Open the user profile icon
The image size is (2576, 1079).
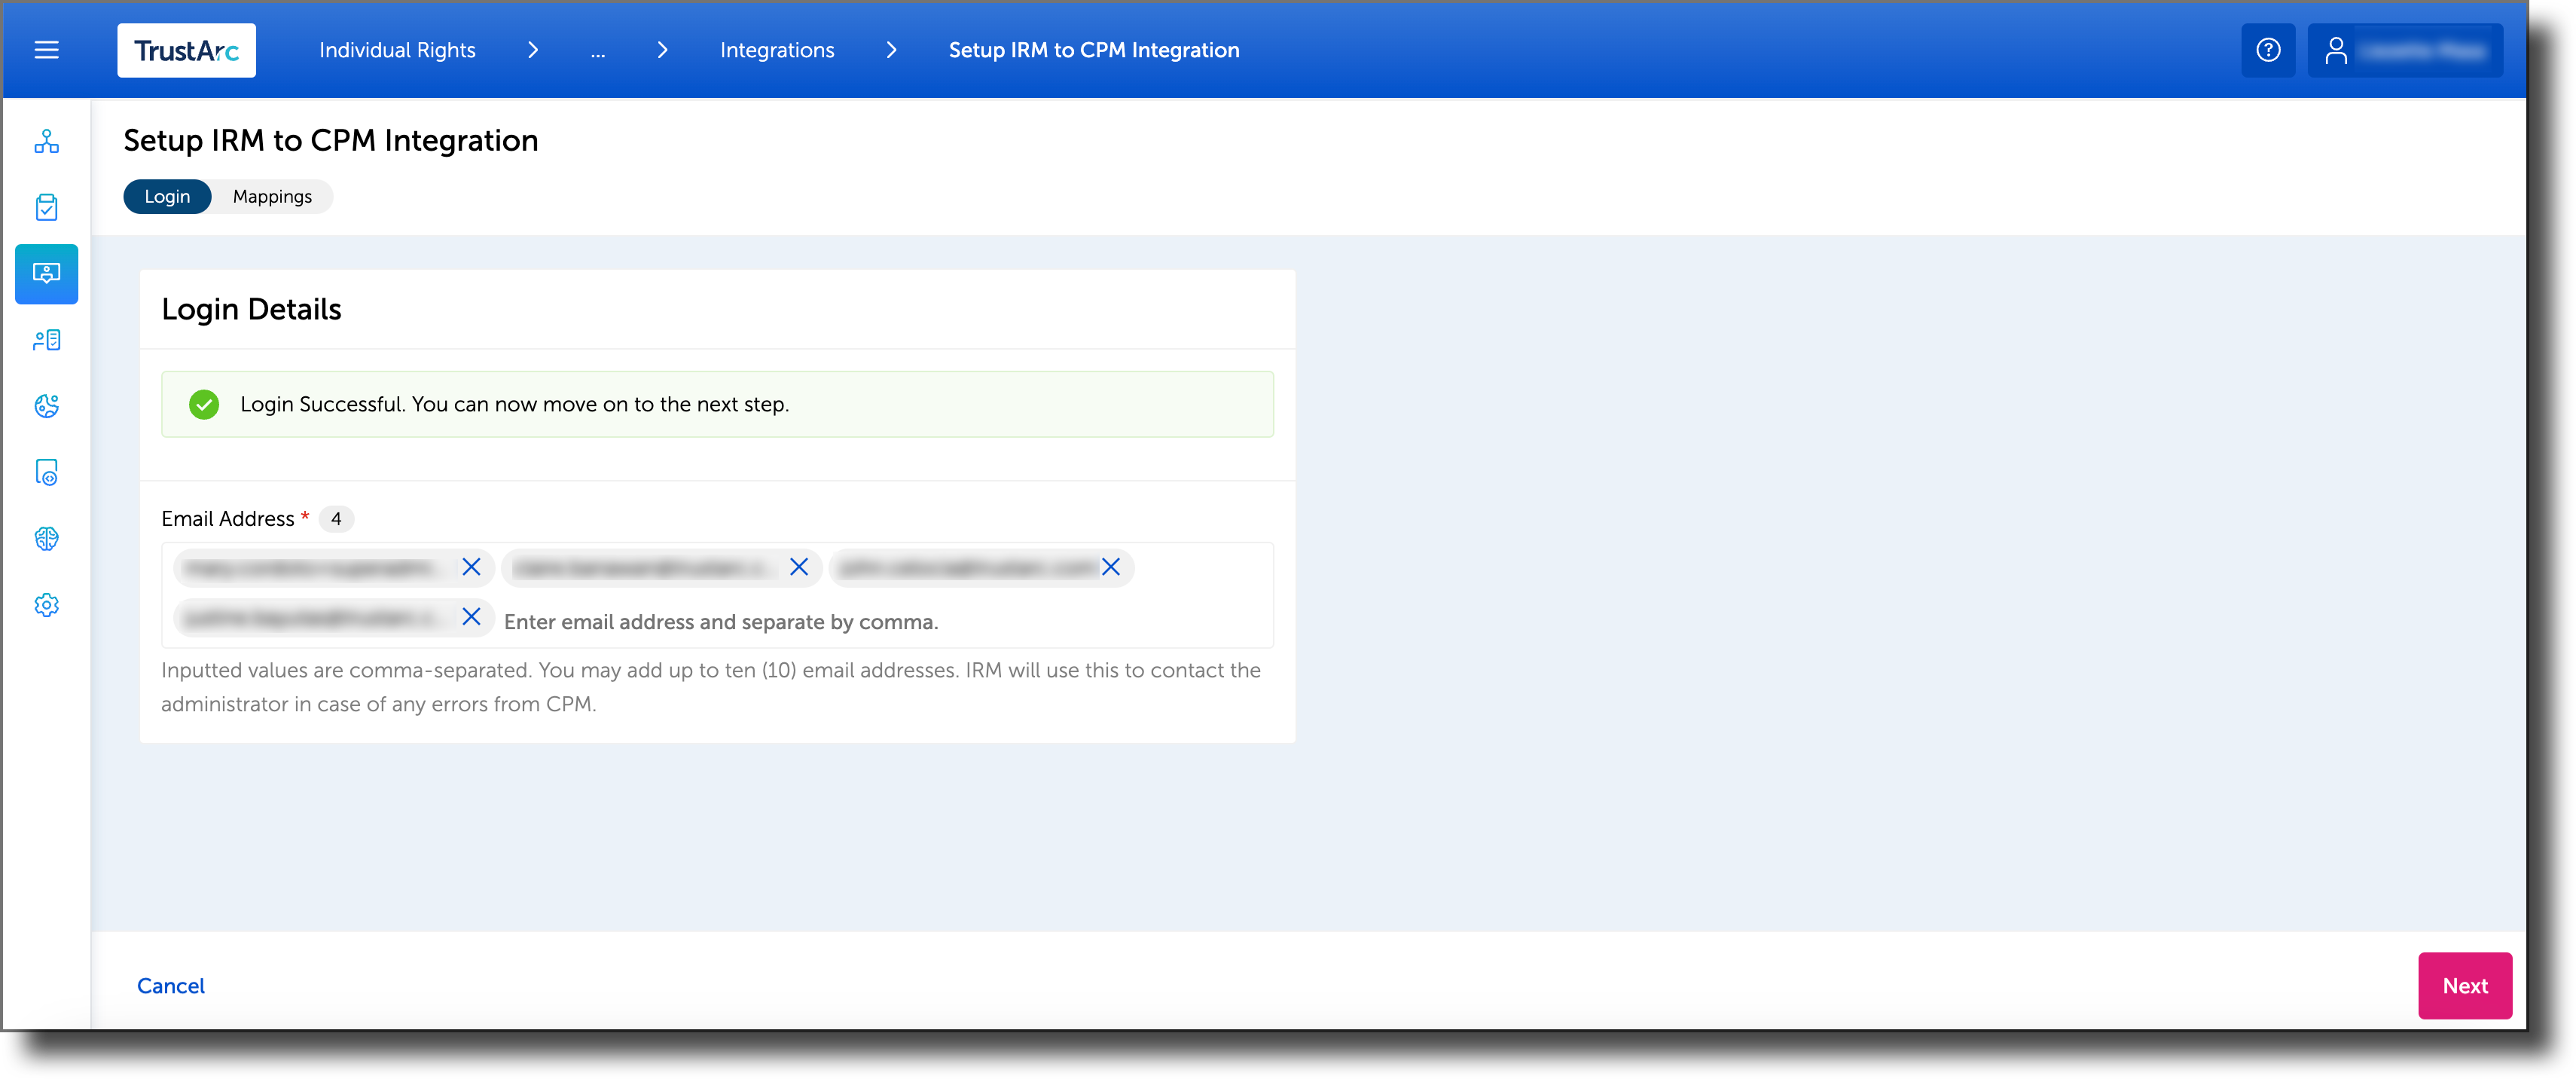pyautogui.click(x=2337, y=49)
